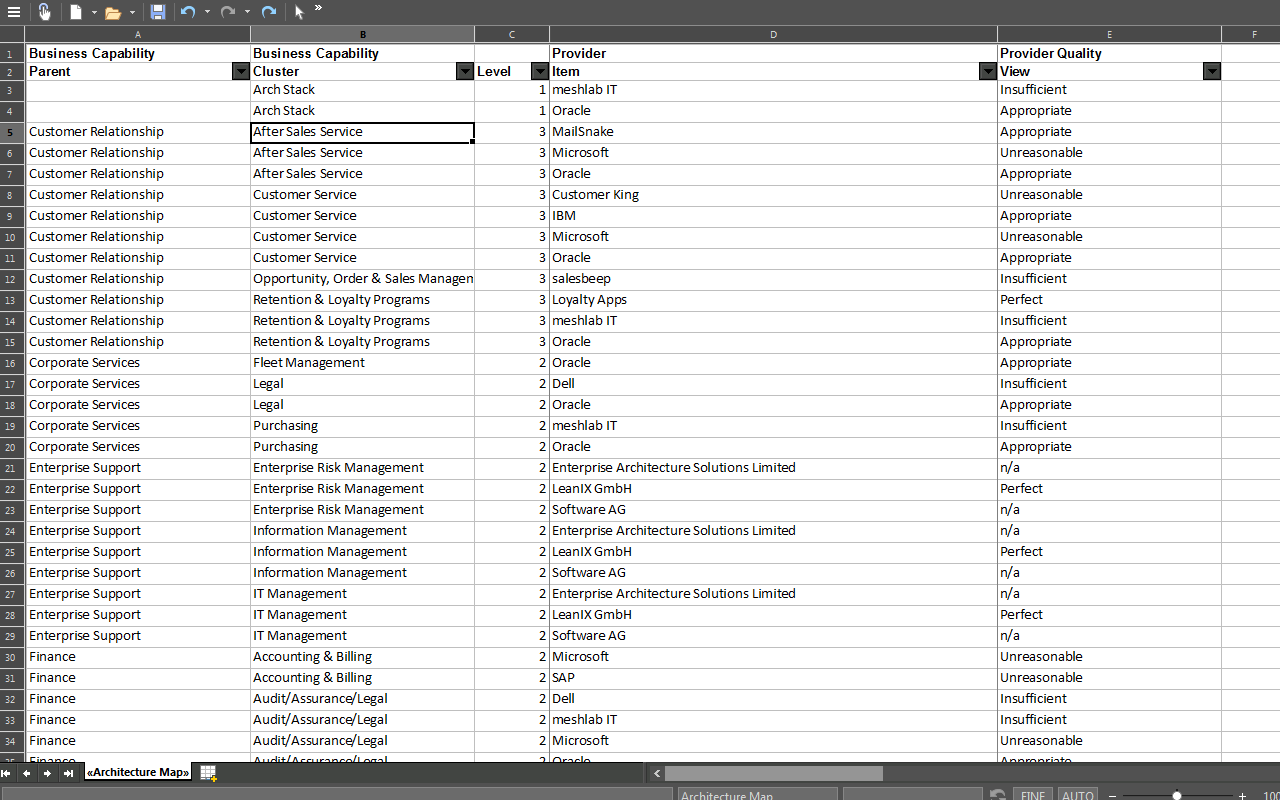Image resolution: width=1280 pixels, height=800 pixels.
Task: Click 'Customer King' cell
Action: click(773, 195)
